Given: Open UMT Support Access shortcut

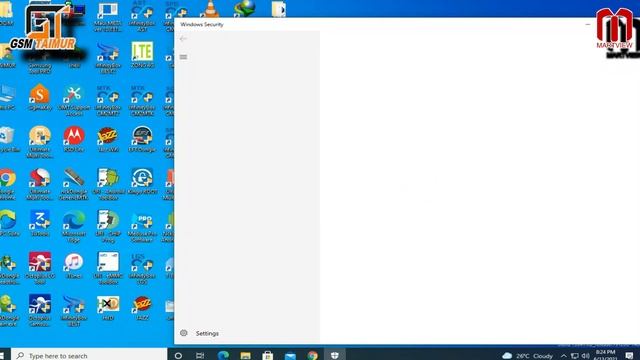Looking at the screenshot, I should point(74,100).
